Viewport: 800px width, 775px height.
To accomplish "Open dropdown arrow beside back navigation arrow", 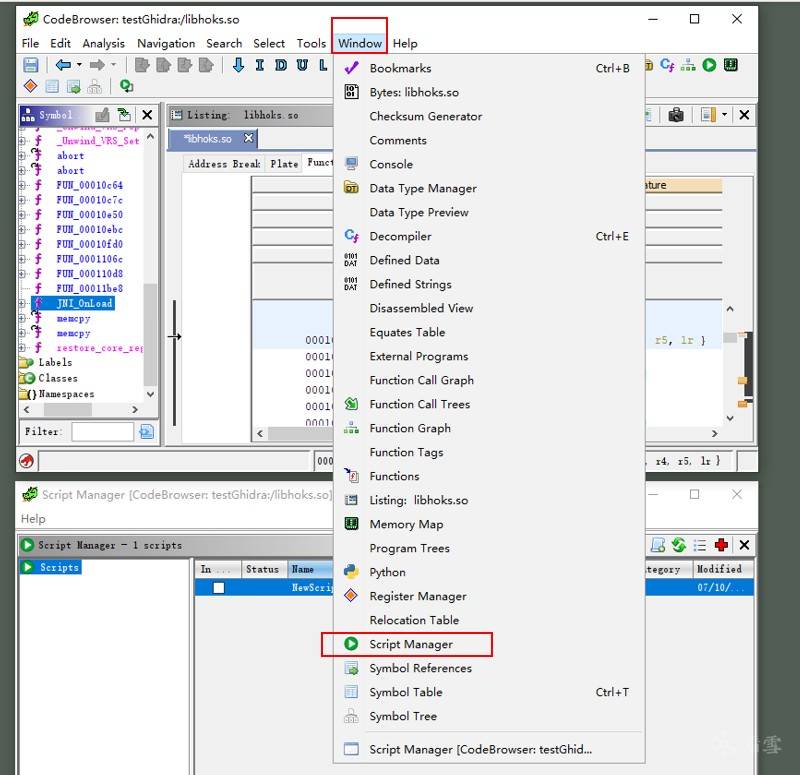I will 79,65.
